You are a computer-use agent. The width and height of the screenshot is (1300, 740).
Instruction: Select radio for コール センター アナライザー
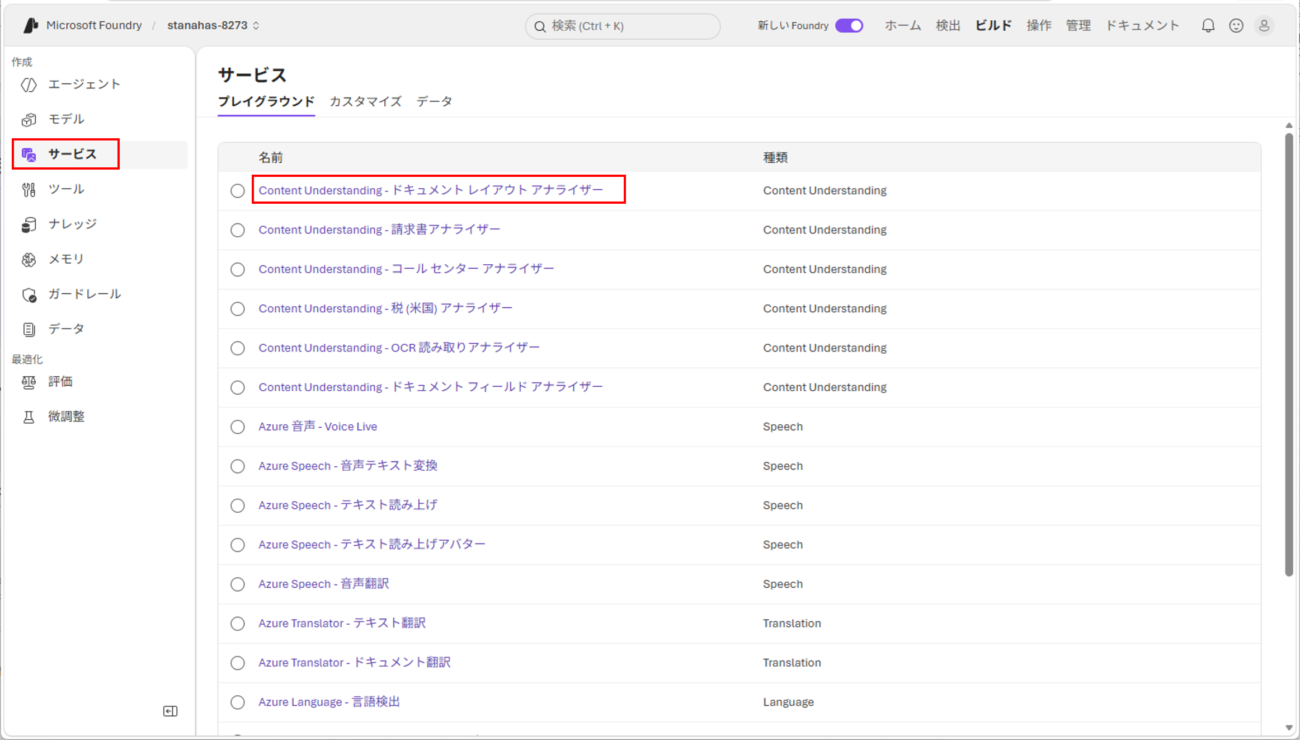click(237, 270)
